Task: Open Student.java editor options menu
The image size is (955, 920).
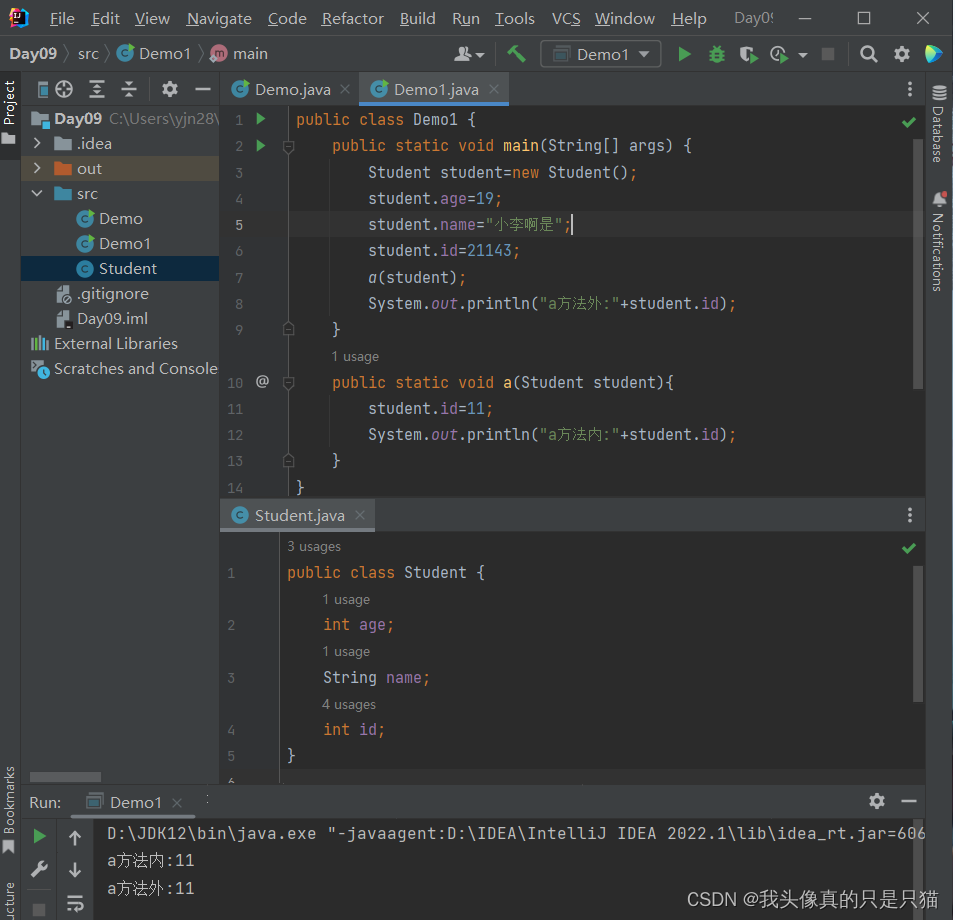Action: click(909, 516)
